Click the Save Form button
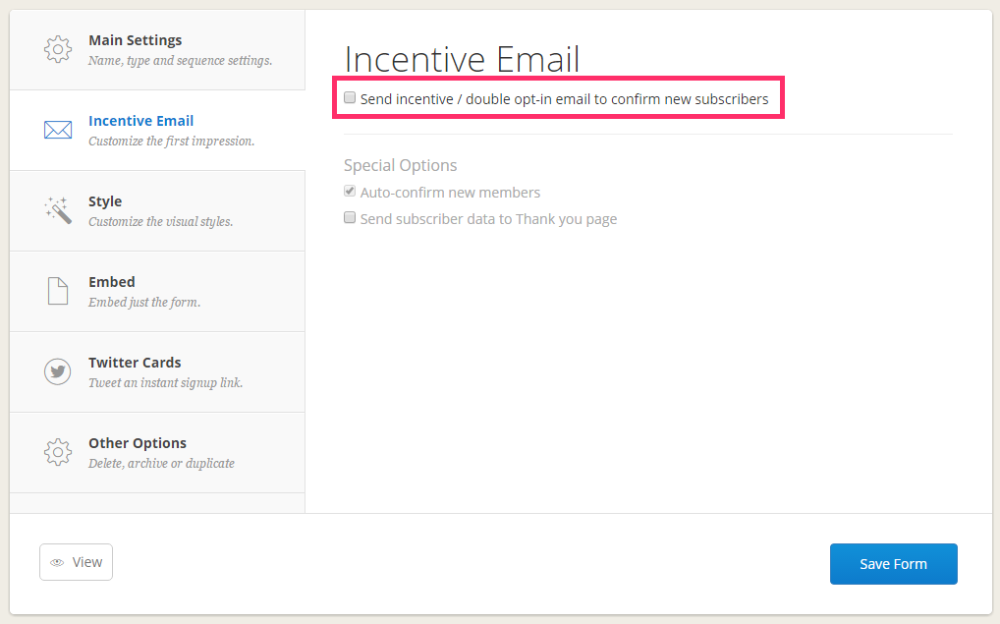 click(x=893, y=564)
